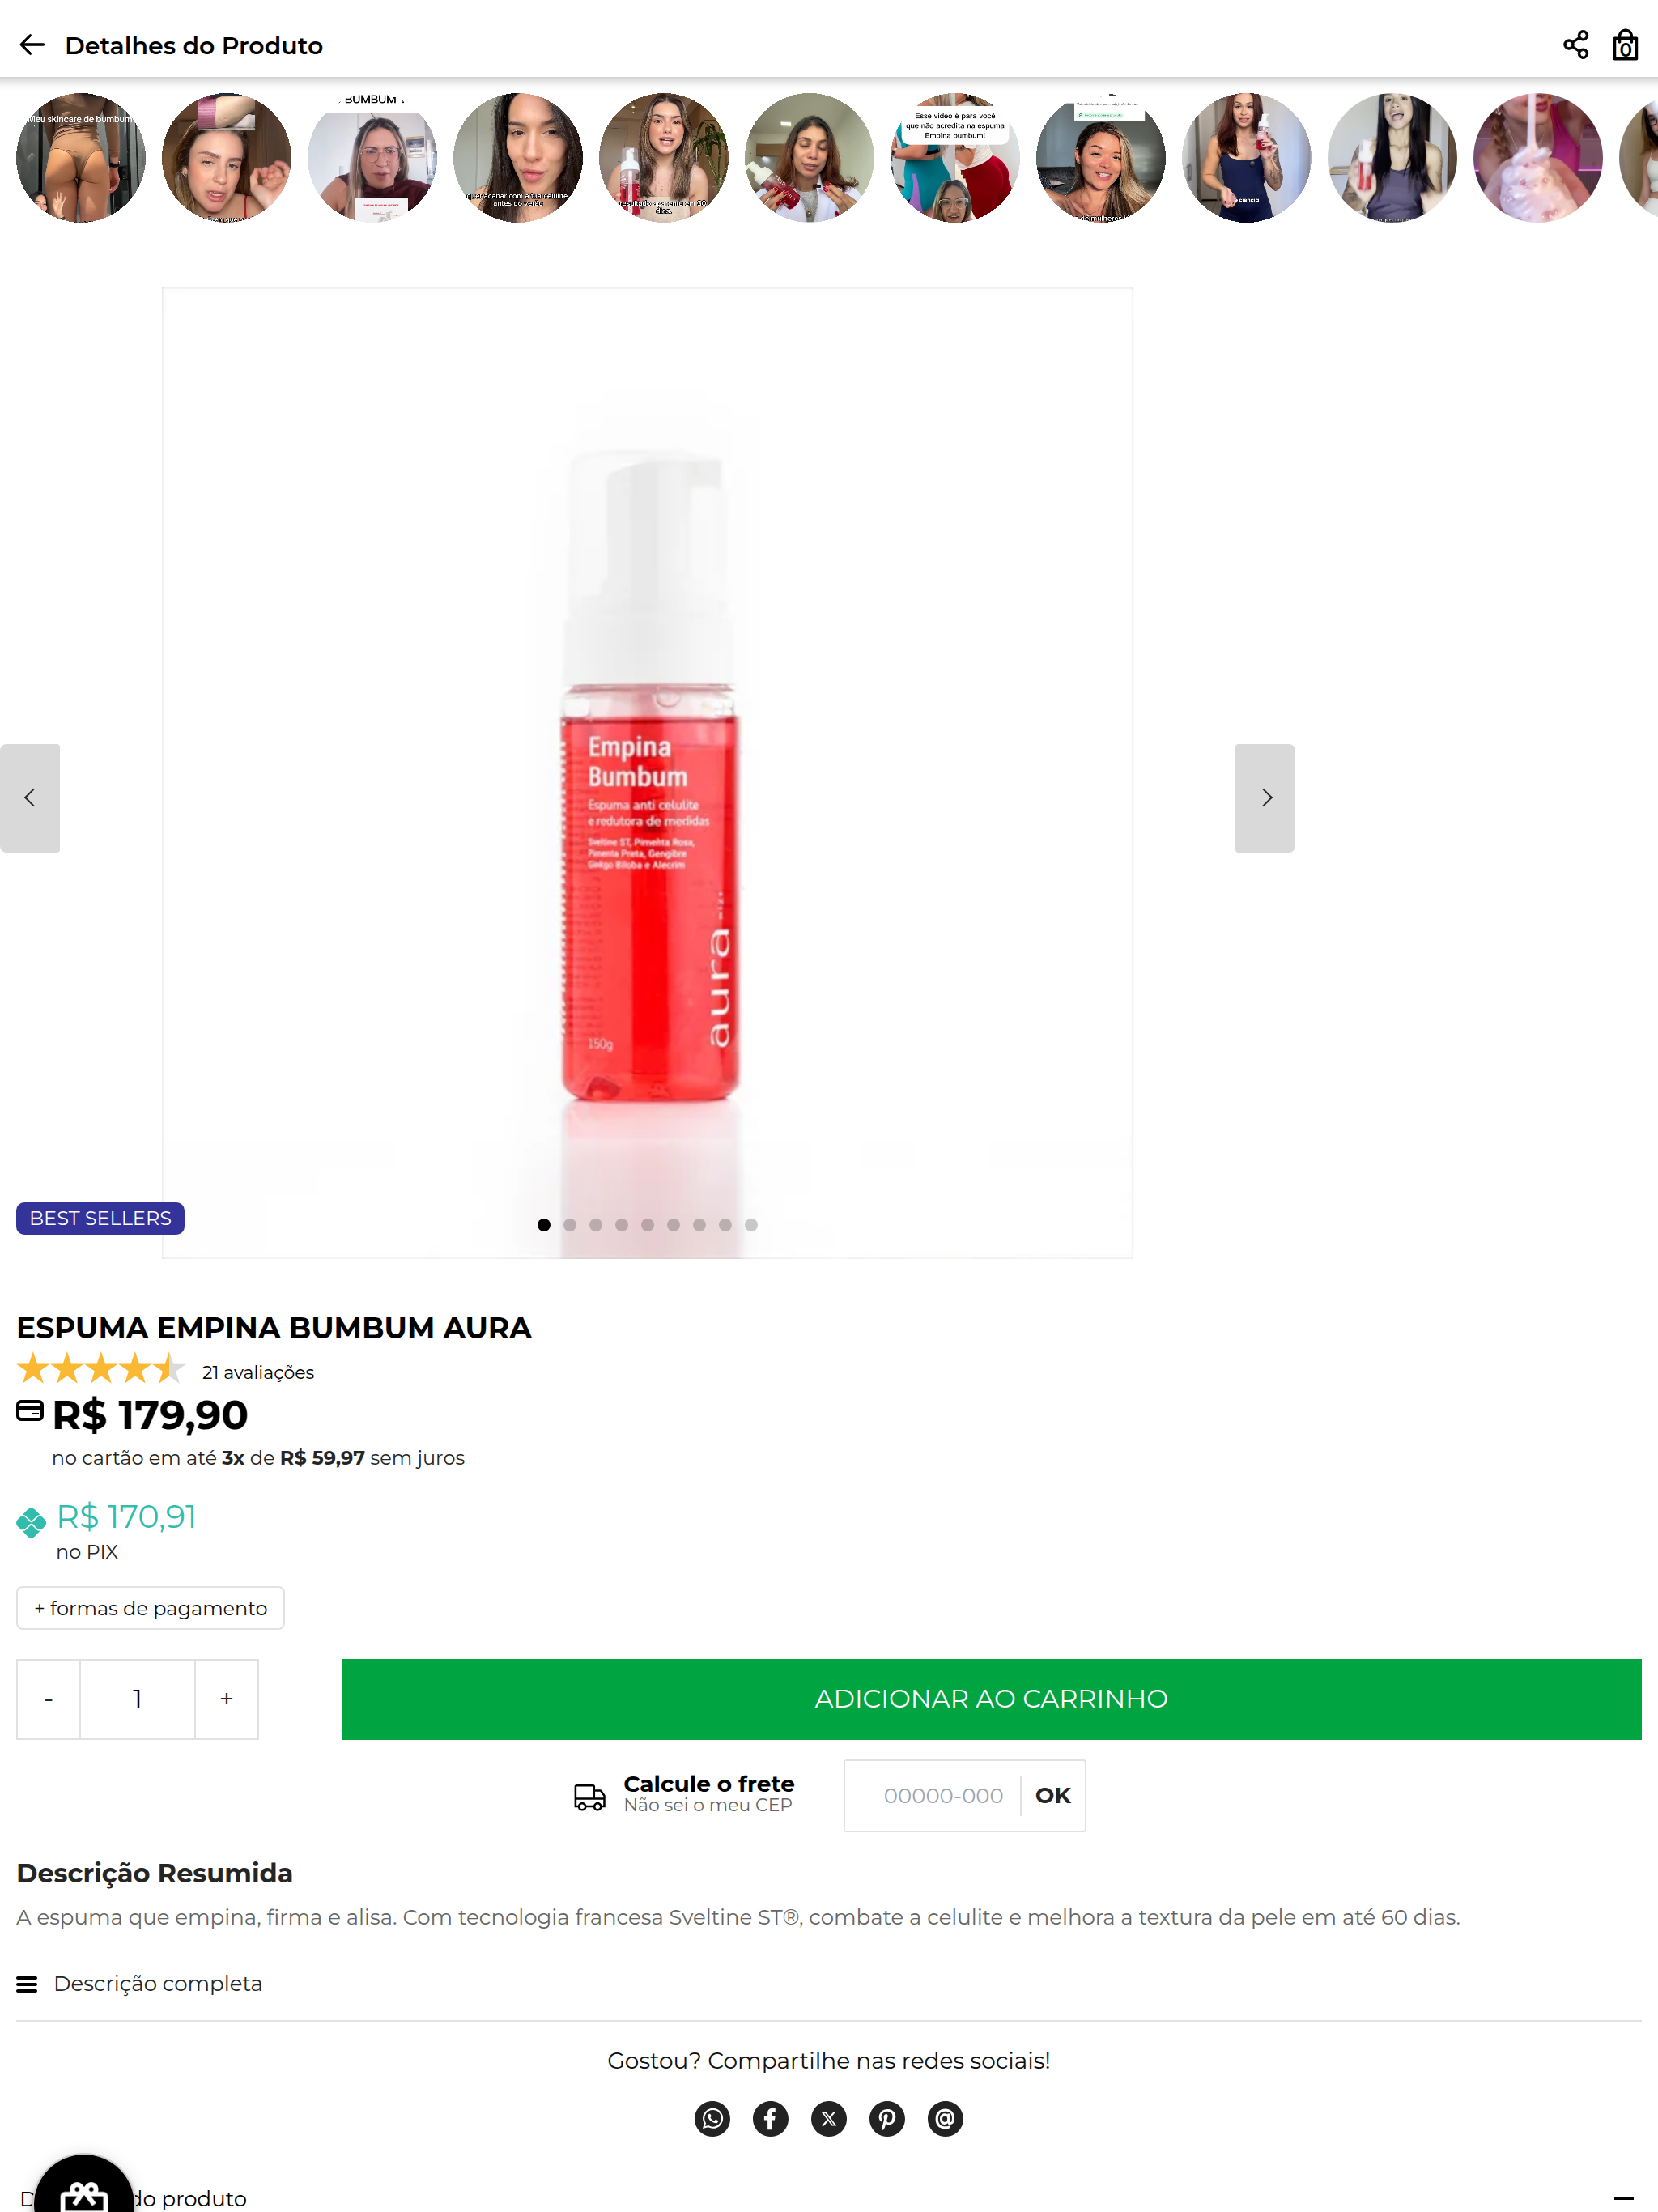
Task: Decrease quantity with minus button
Action: (48, 1699)
